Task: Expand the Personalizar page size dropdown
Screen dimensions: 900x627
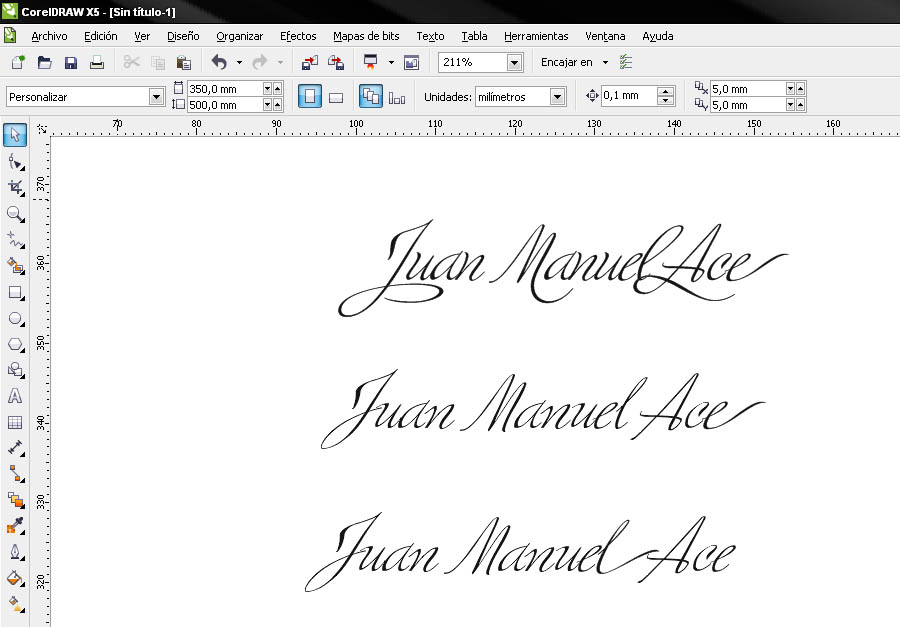Action: point(156,97)
